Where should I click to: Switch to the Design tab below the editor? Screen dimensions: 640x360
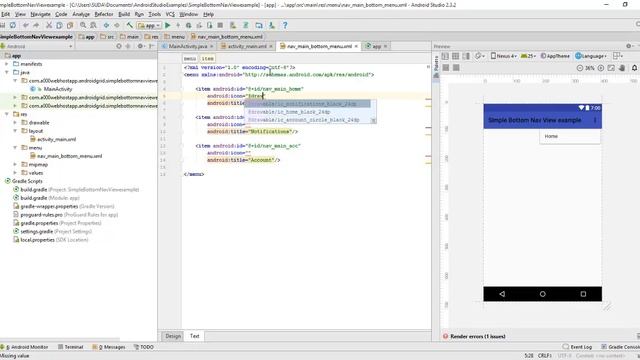click(173, 336)
